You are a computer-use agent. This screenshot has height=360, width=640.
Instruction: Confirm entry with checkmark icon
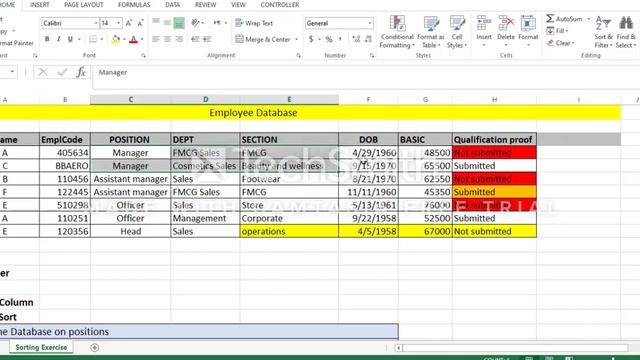[62, 72]
